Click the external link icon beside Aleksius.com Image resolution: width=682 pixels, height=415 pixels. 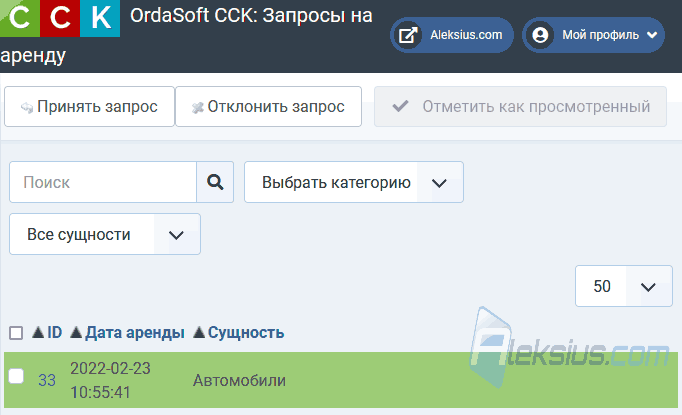click(408, 35)
